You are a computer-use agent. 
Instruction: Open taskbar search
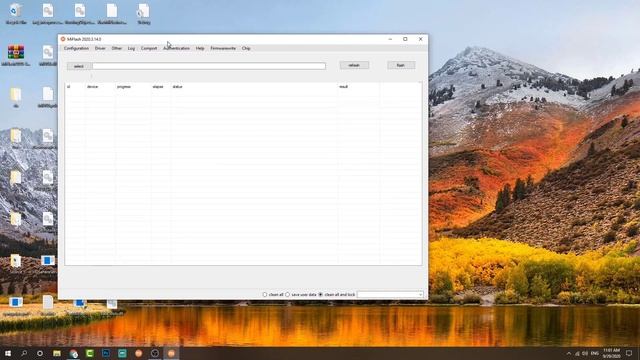click(24, 353)
